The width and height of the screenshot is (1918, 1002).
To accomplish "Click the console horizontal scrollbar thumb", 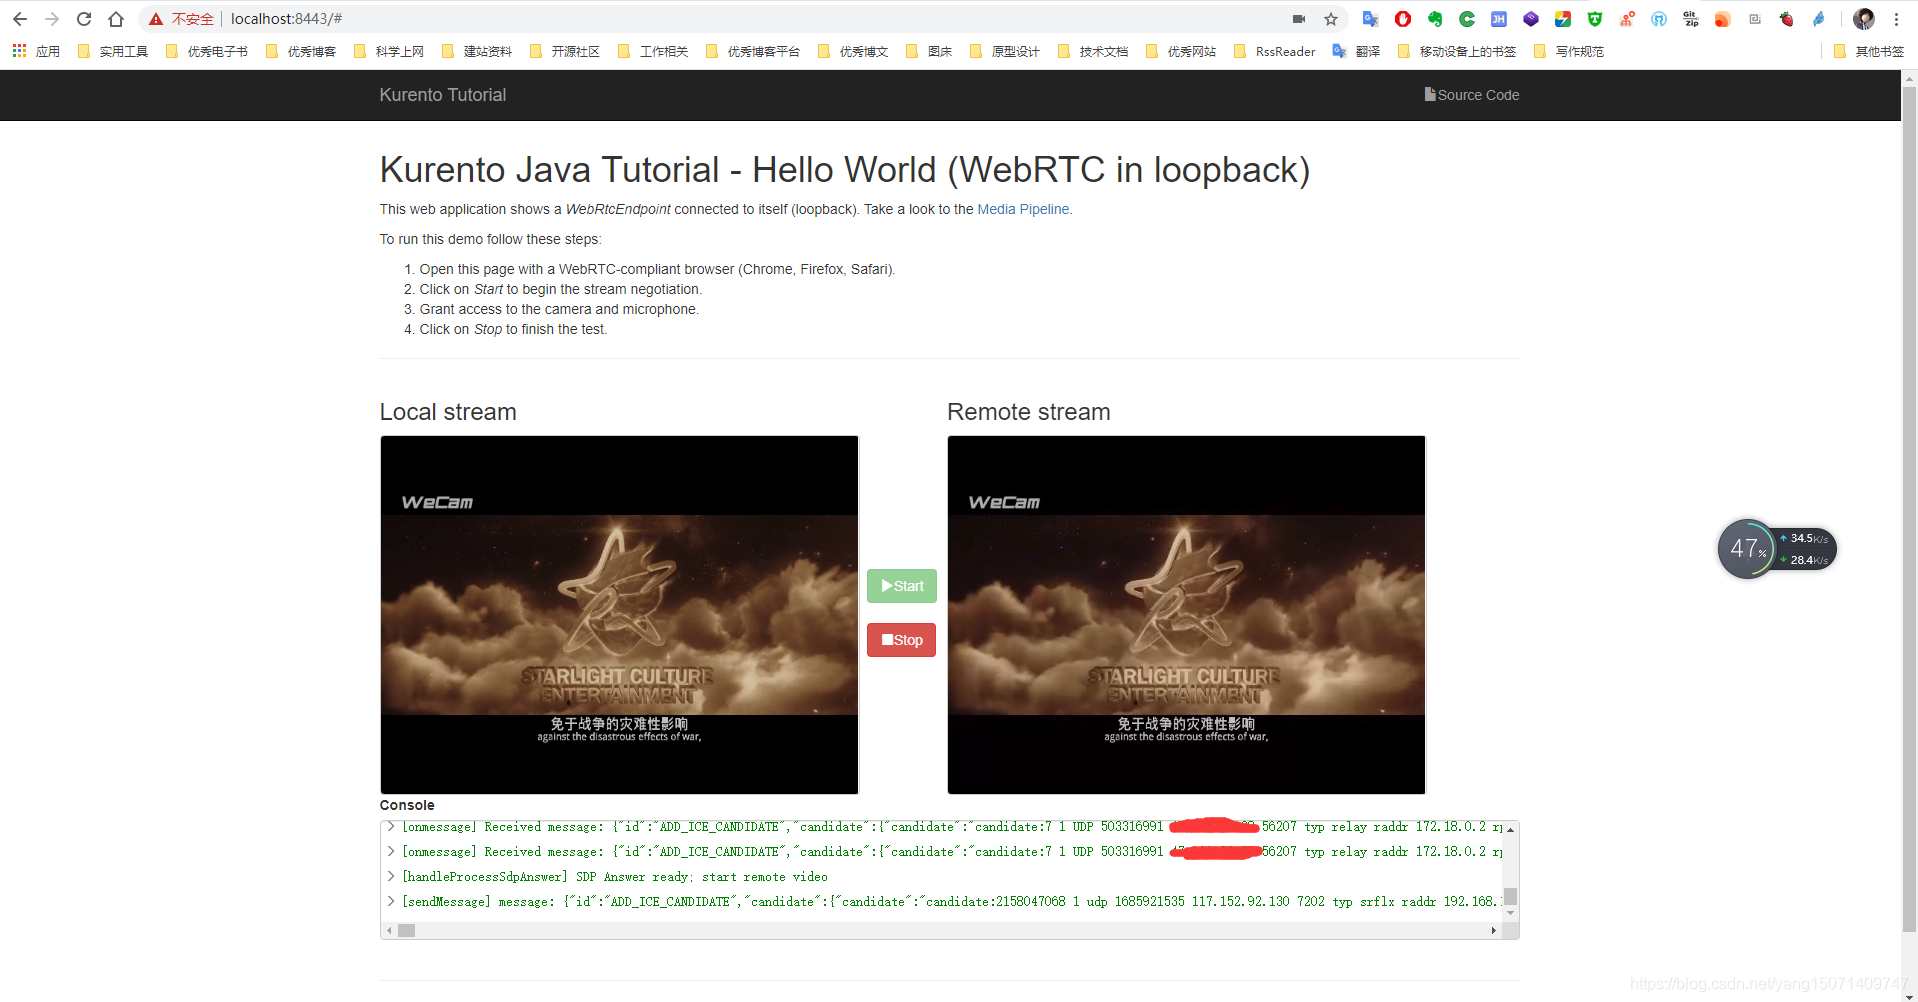I will pyautogui.click(x=406, y=930).
